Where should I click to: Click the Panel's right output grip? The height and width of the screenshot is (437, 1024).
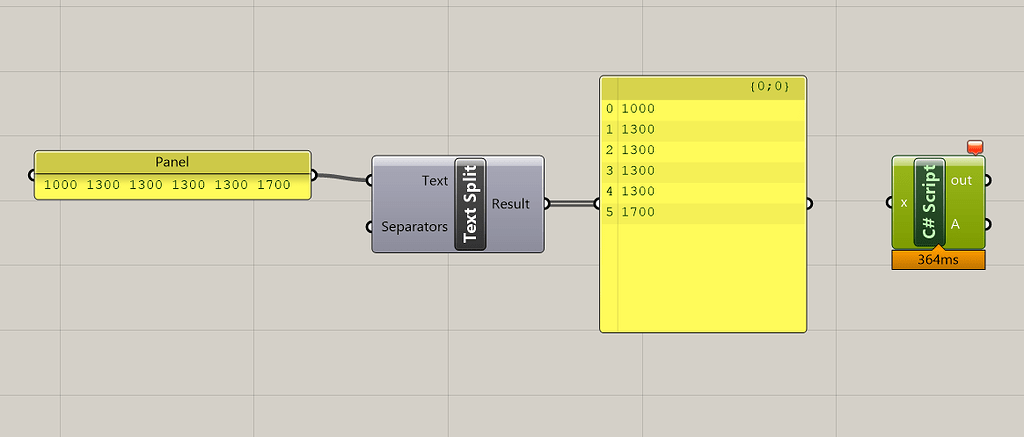coord(313,175)
